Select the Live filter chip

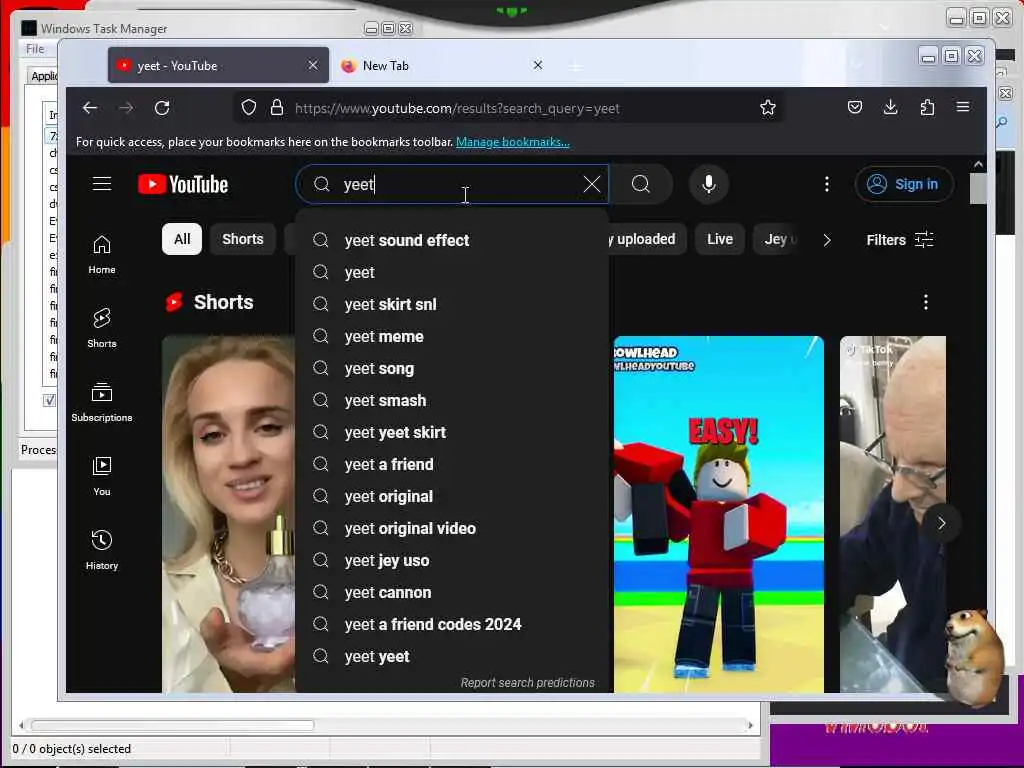point(720,239)
